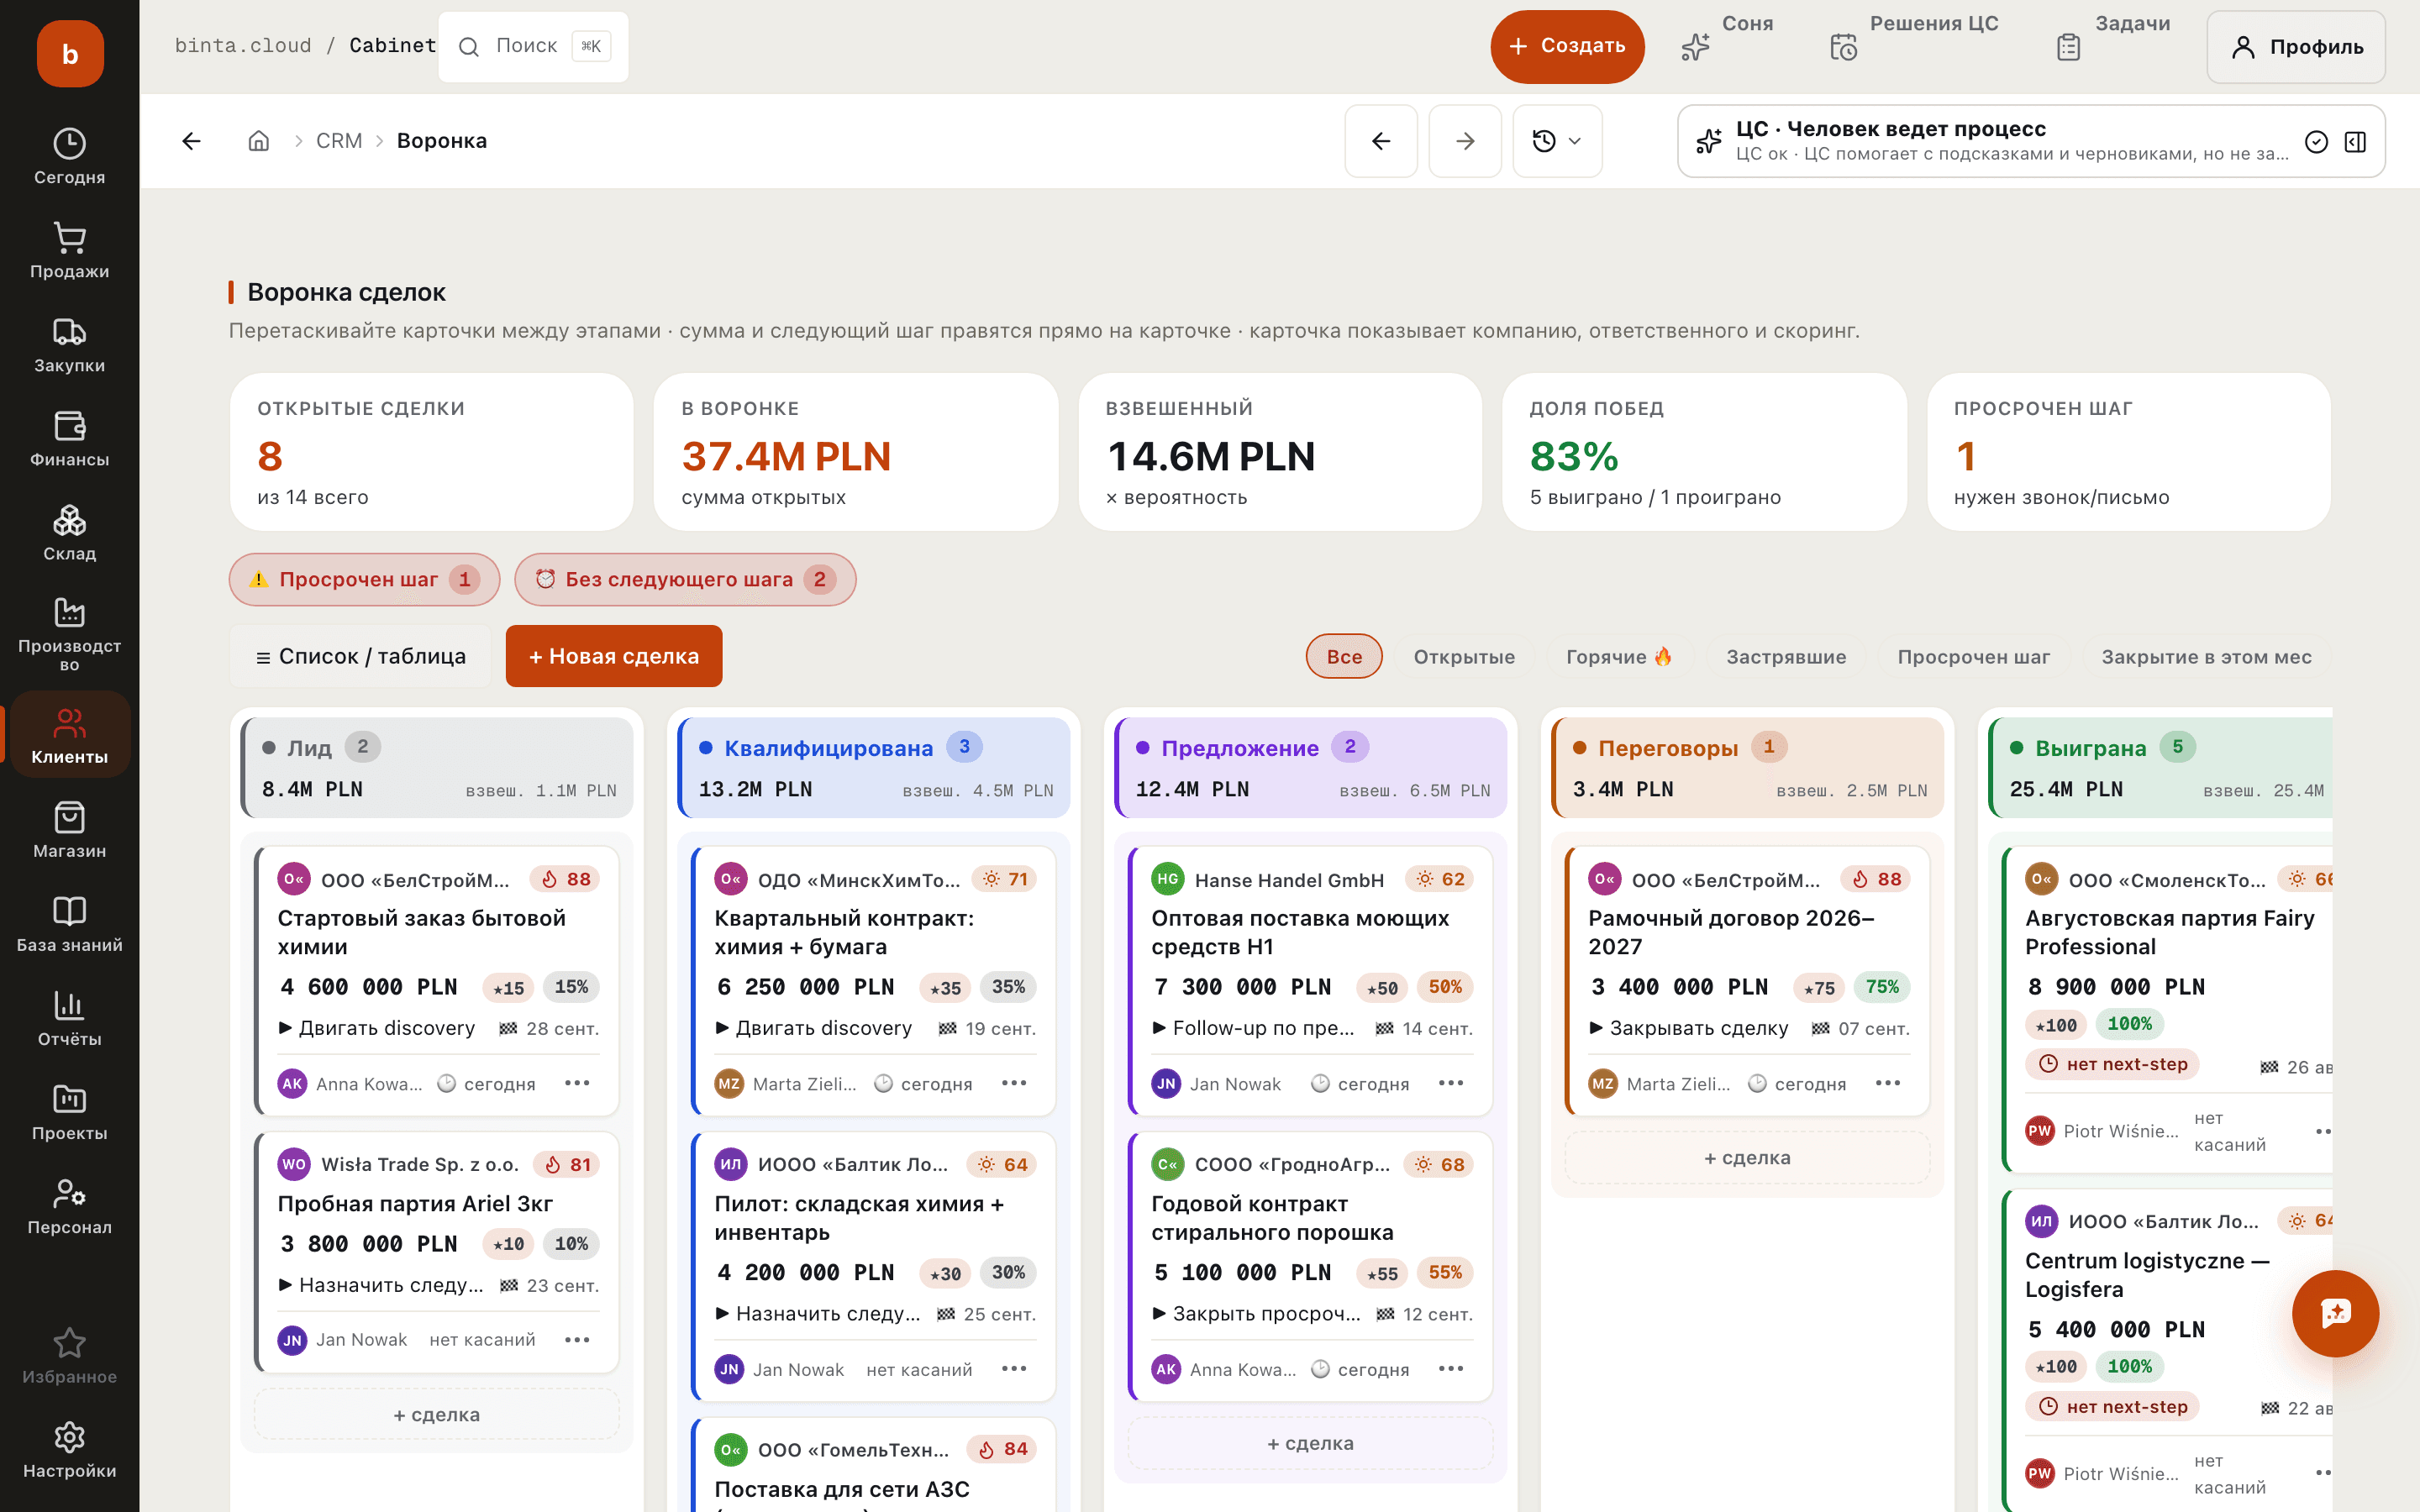Open more menu on Пробная партия Ariel card
This screenshot has height=1512, width=2420.
tap(577, 1339)
